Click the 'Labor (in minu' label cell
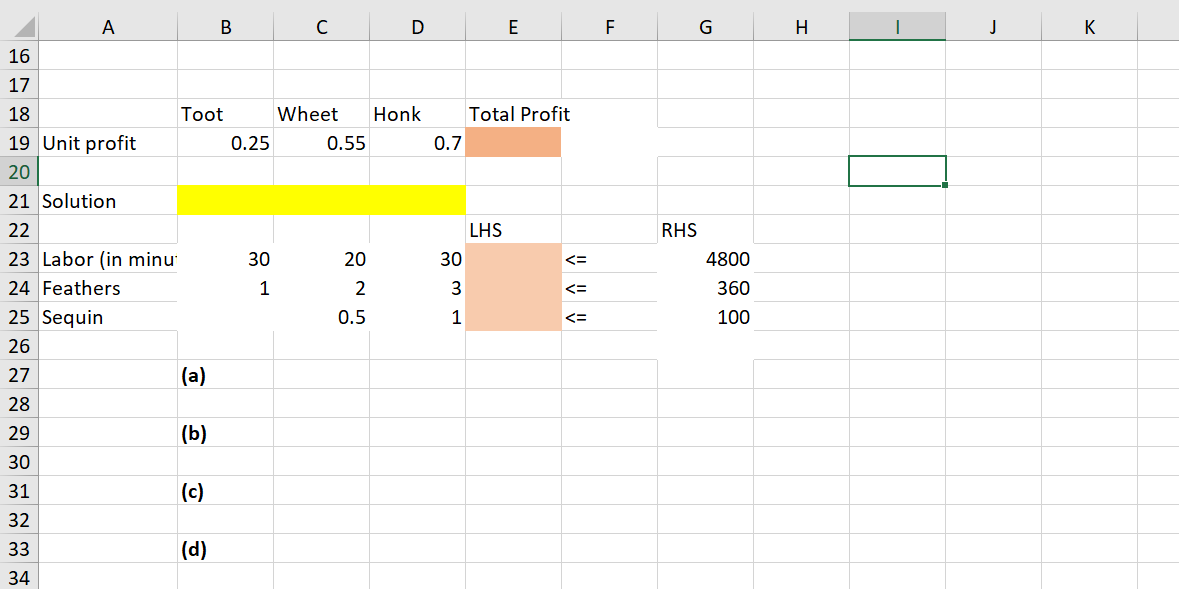This screenshot has width=1179, height=589. click(108, 259)
